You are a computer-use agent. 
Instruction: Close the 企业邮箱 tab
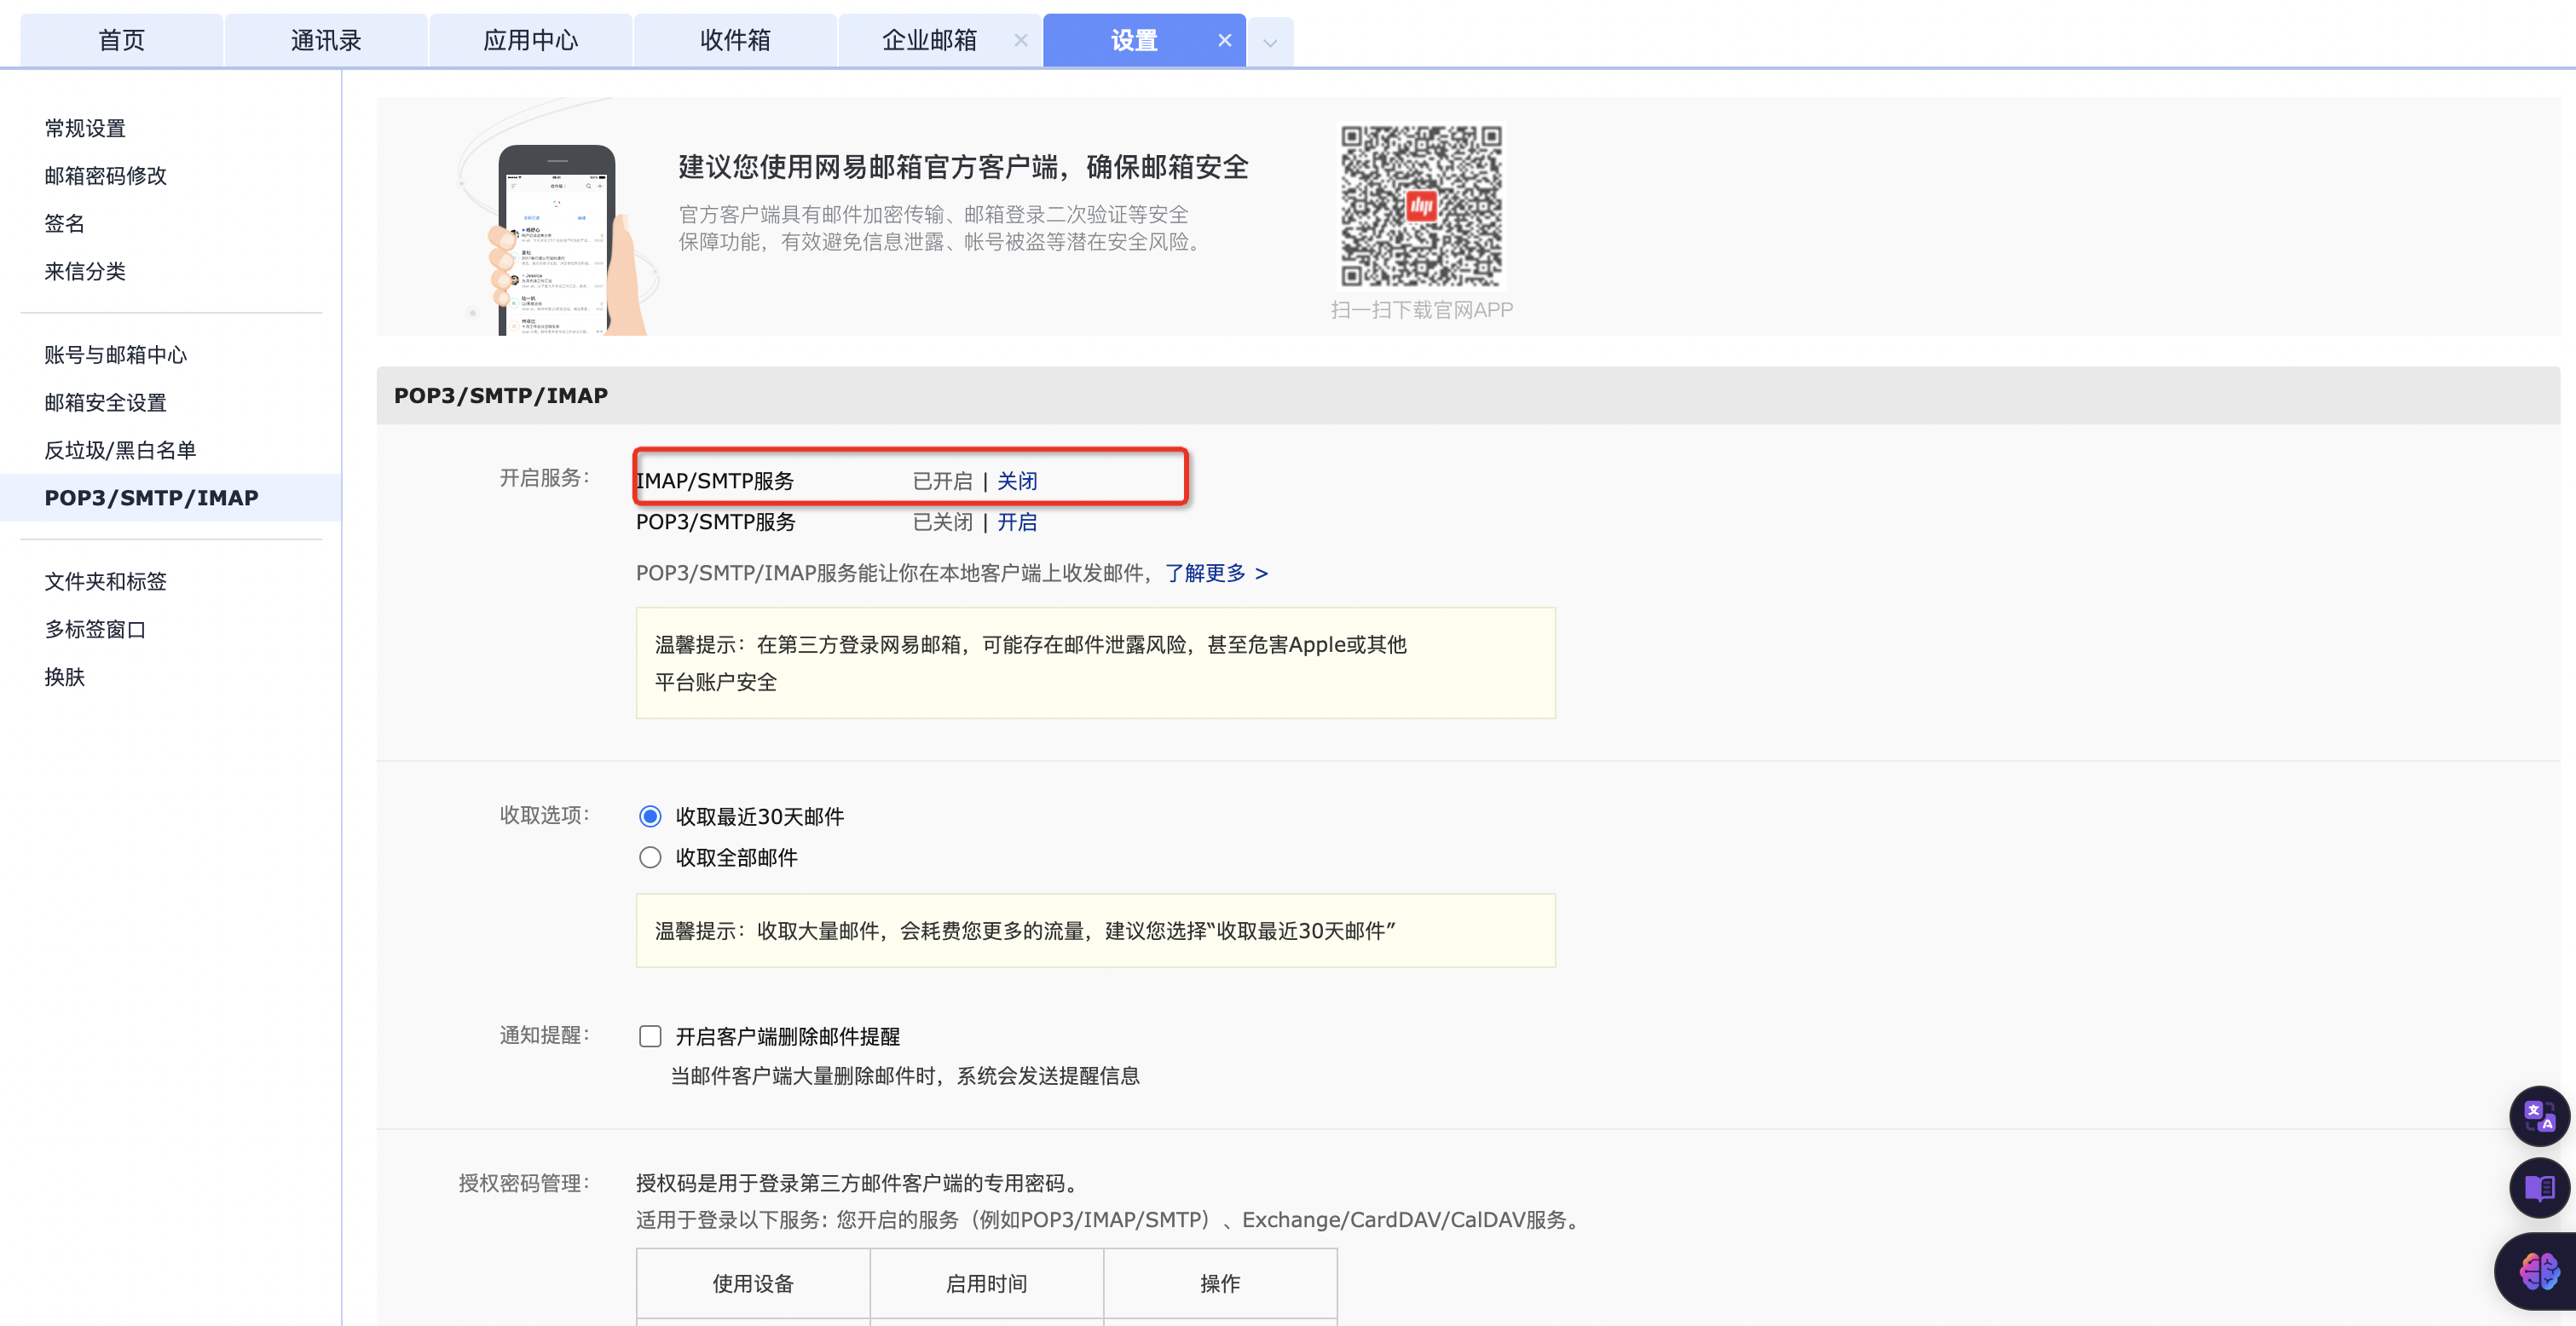(x=1021, y=40)
